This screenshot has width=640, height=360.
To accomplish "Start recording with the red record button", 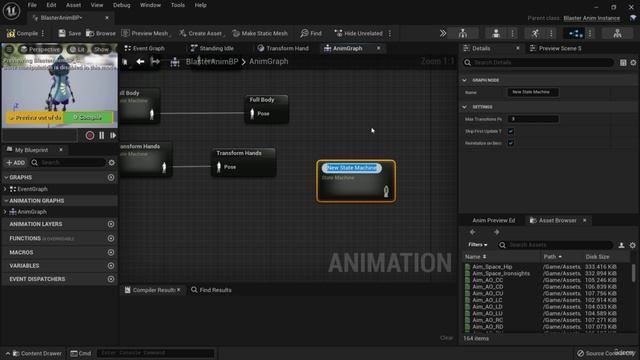I will 90,136.
